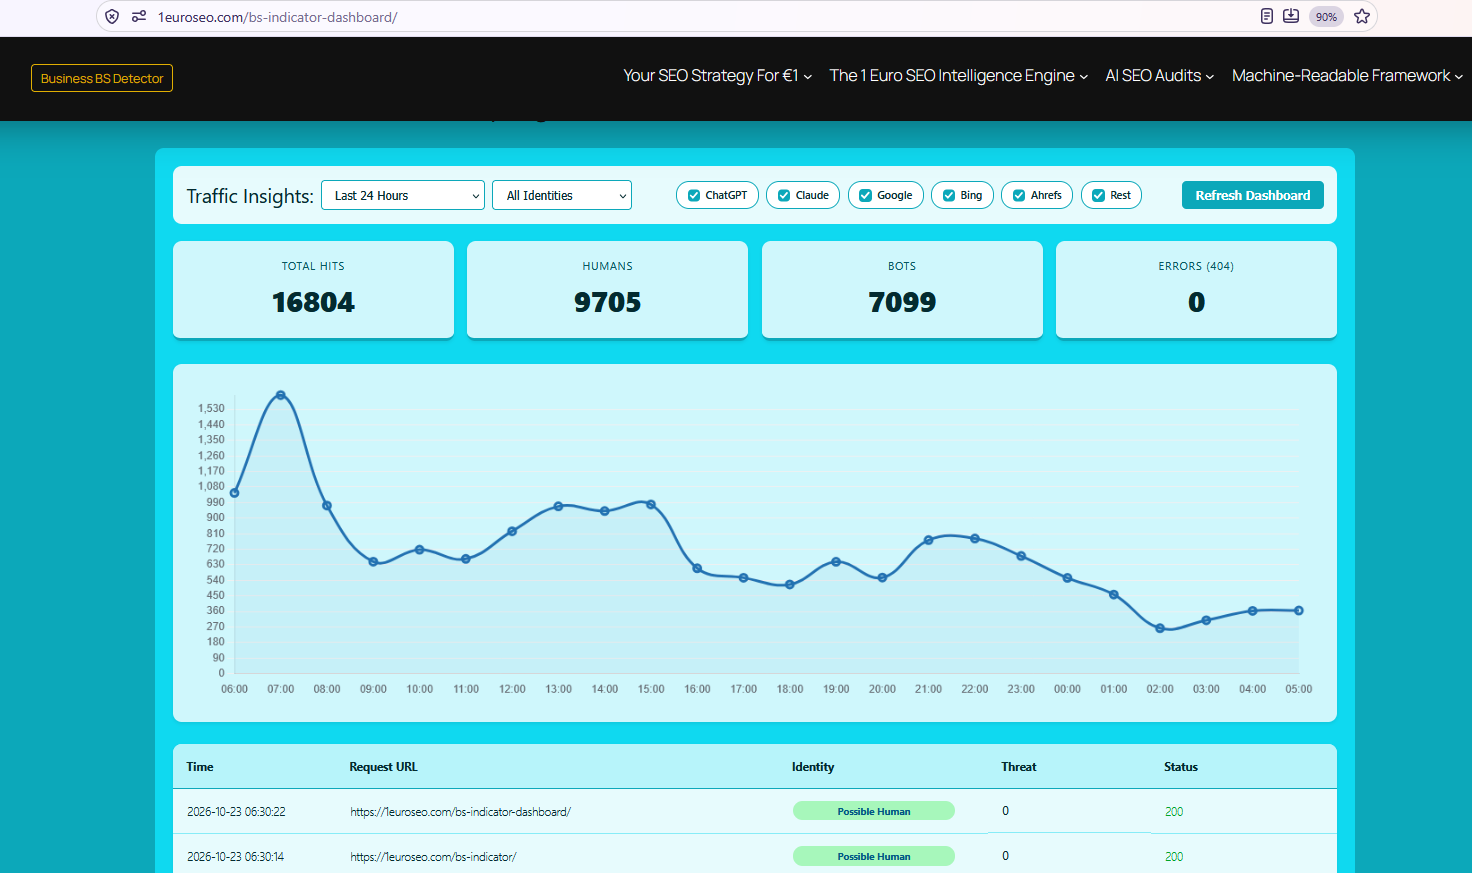The height and width of the screenshot is (873, 1472).
Task: Click the Identity column header
Action: coord(813,767)
